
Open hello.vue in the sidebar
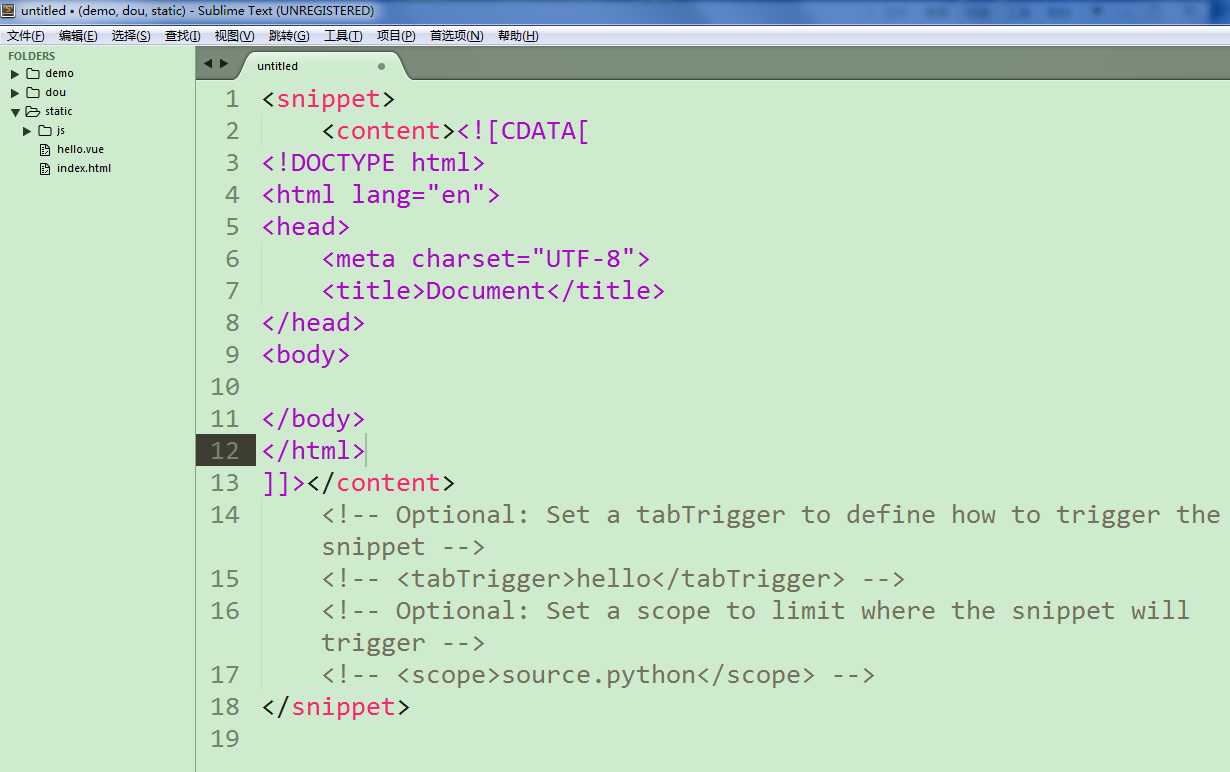[x=80, y=149]
